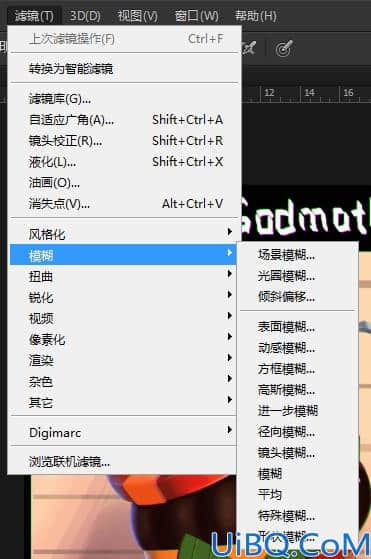Choose 方框模糊... box blur

[298, 368]
